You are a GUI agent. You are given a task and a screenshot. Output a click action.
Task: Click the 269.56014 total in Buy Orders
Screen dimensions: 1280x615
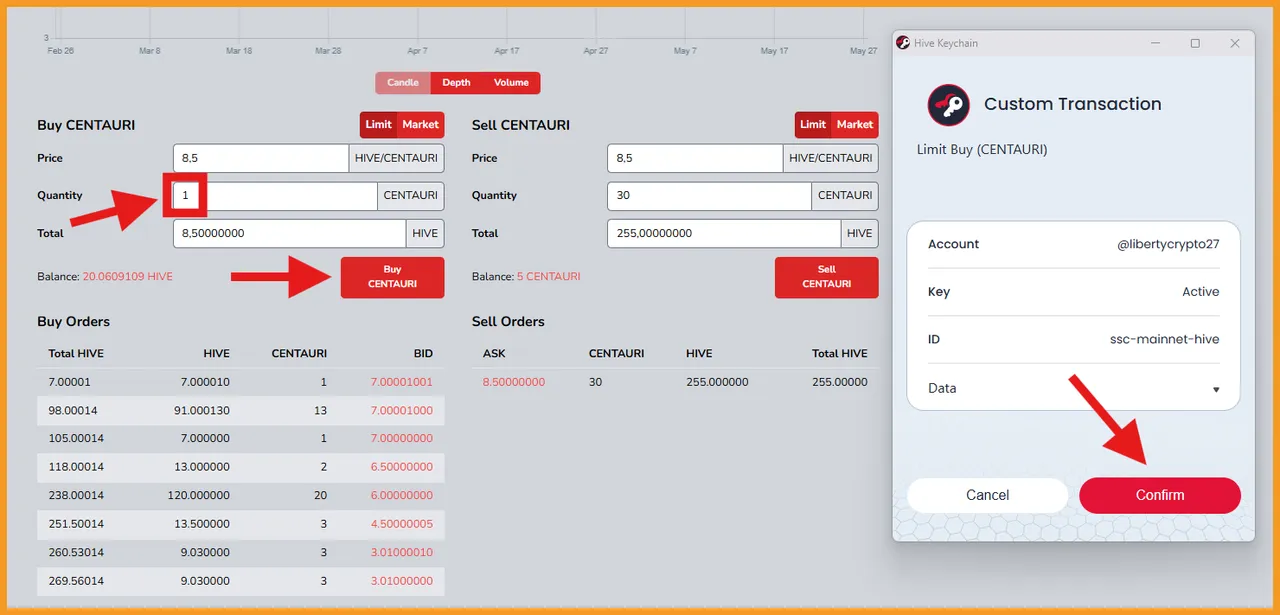76,580
